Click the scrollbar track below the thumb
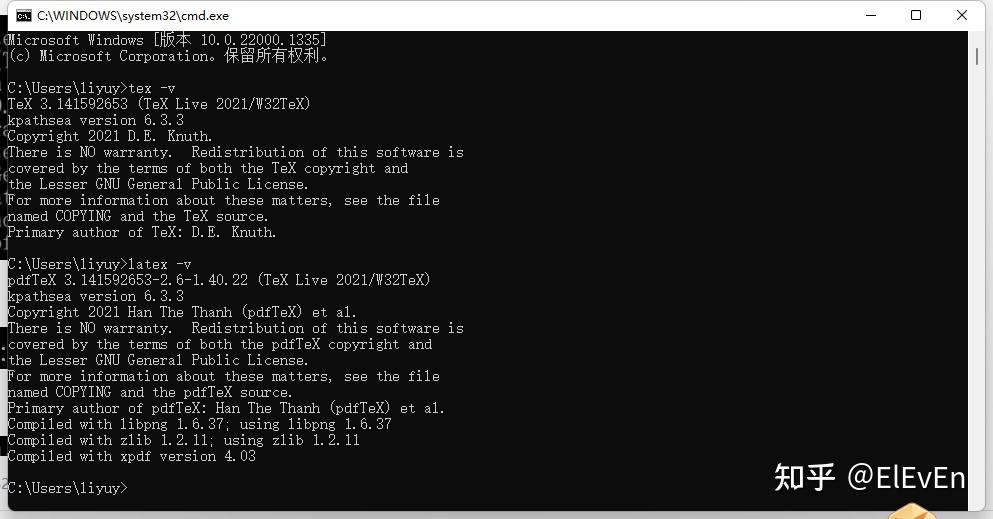993x519 pixels. click(x=977, y=285)
